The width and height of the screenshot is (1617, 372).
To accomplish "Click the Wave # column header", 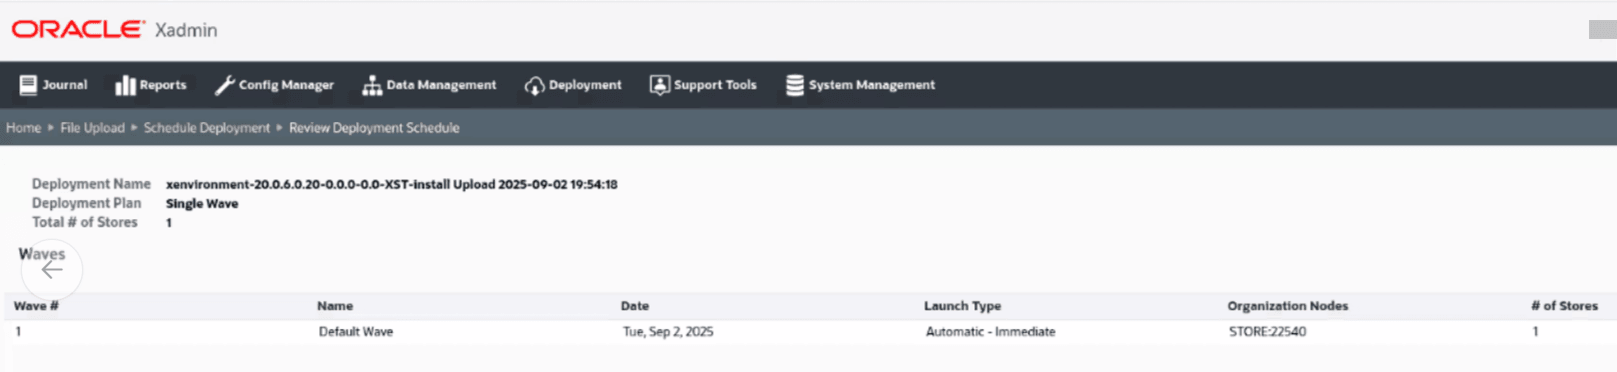I will (36, 306).
